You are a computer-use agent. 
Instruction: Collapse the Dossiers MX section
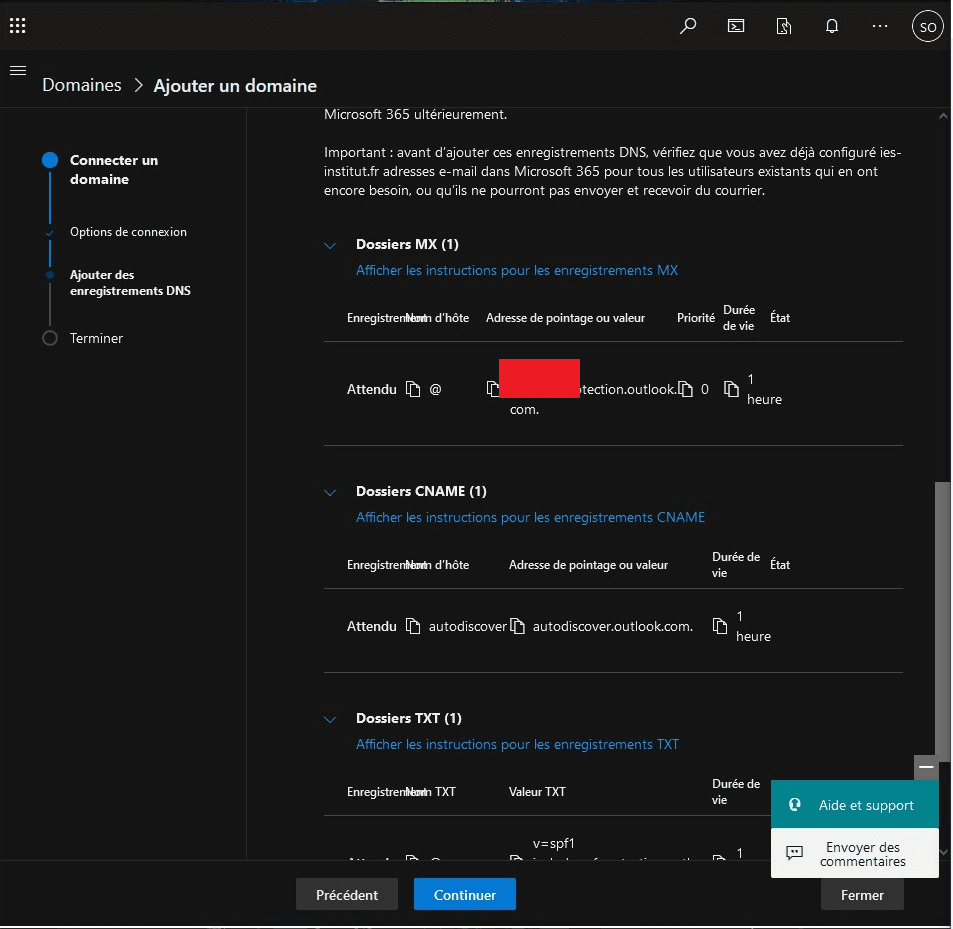coord(330,245)
